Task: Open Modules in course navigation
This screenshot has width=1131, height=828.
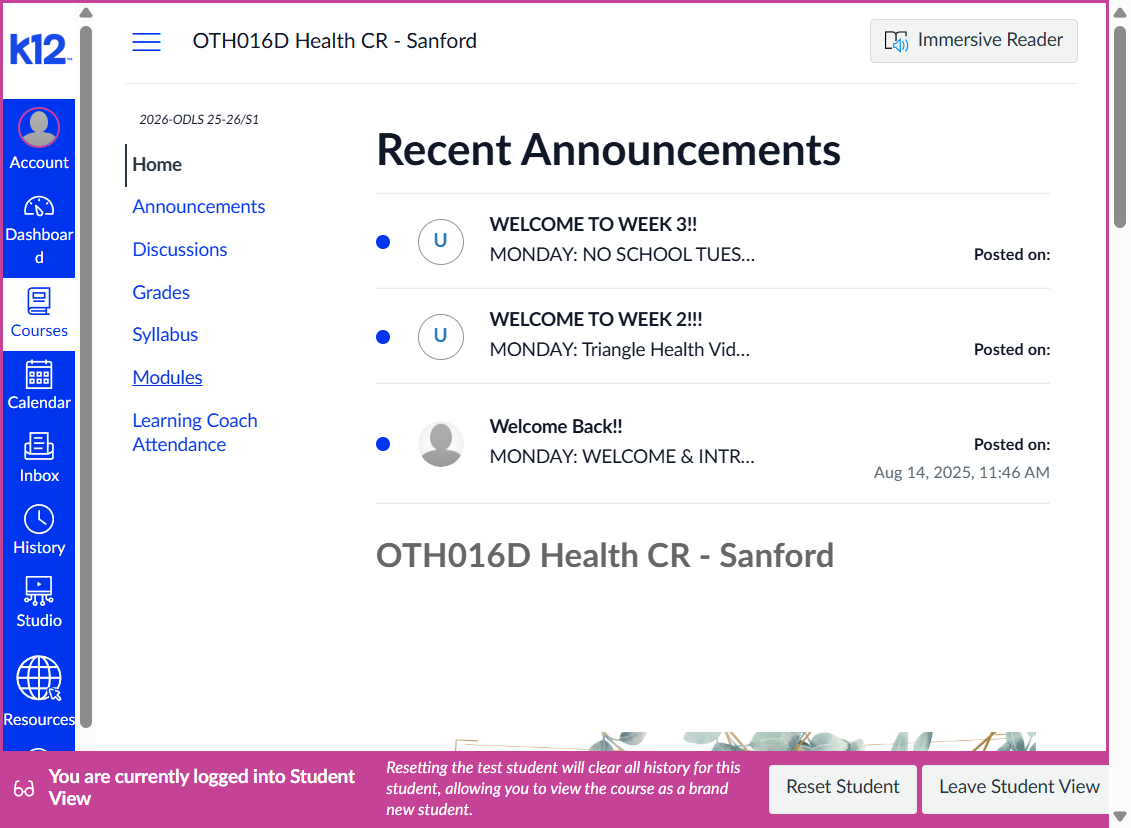Action: (x=167, y=377)
